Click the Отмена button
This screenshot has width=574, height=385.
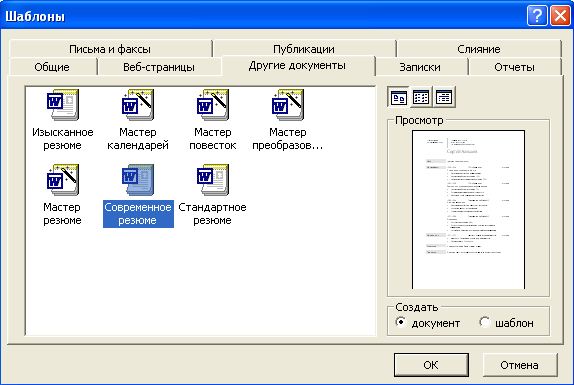(x=520, y=365)
